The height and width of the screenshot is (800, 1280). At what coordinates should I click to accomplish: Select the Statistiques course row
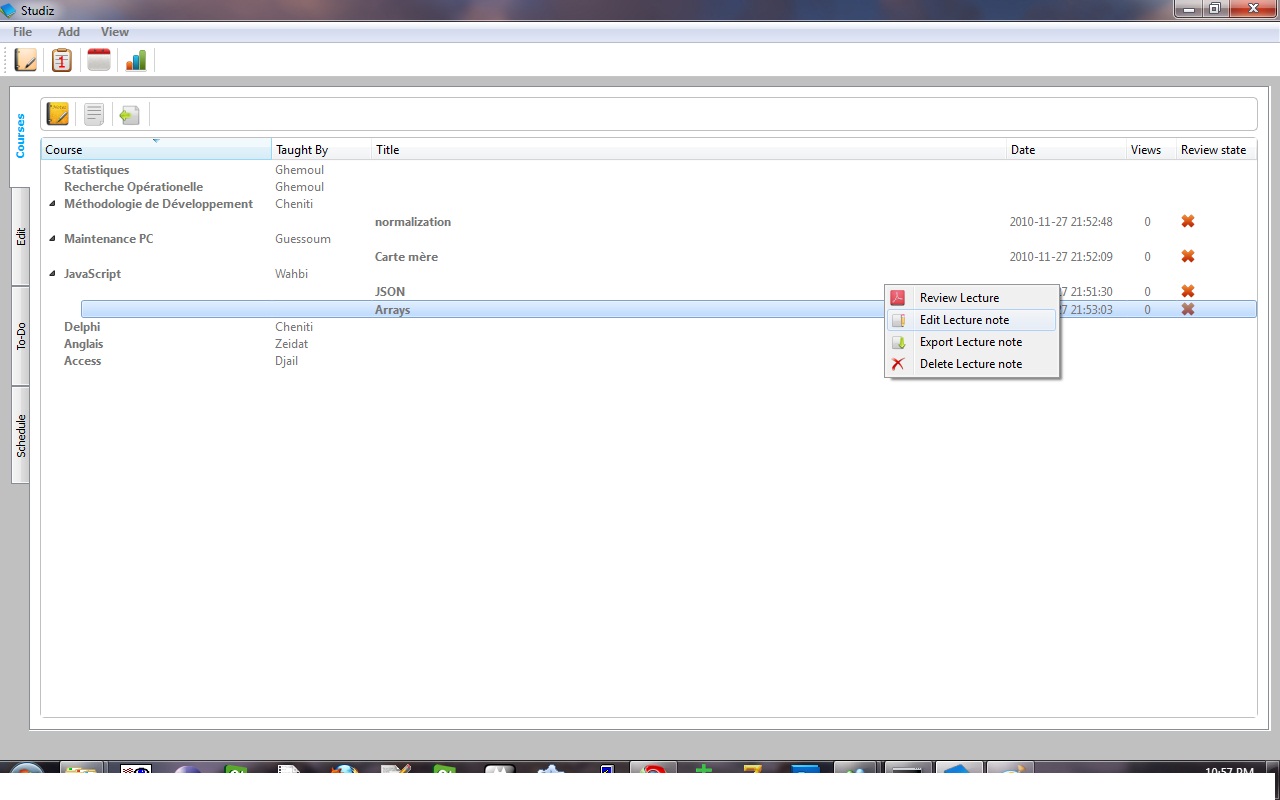(96, 170)
